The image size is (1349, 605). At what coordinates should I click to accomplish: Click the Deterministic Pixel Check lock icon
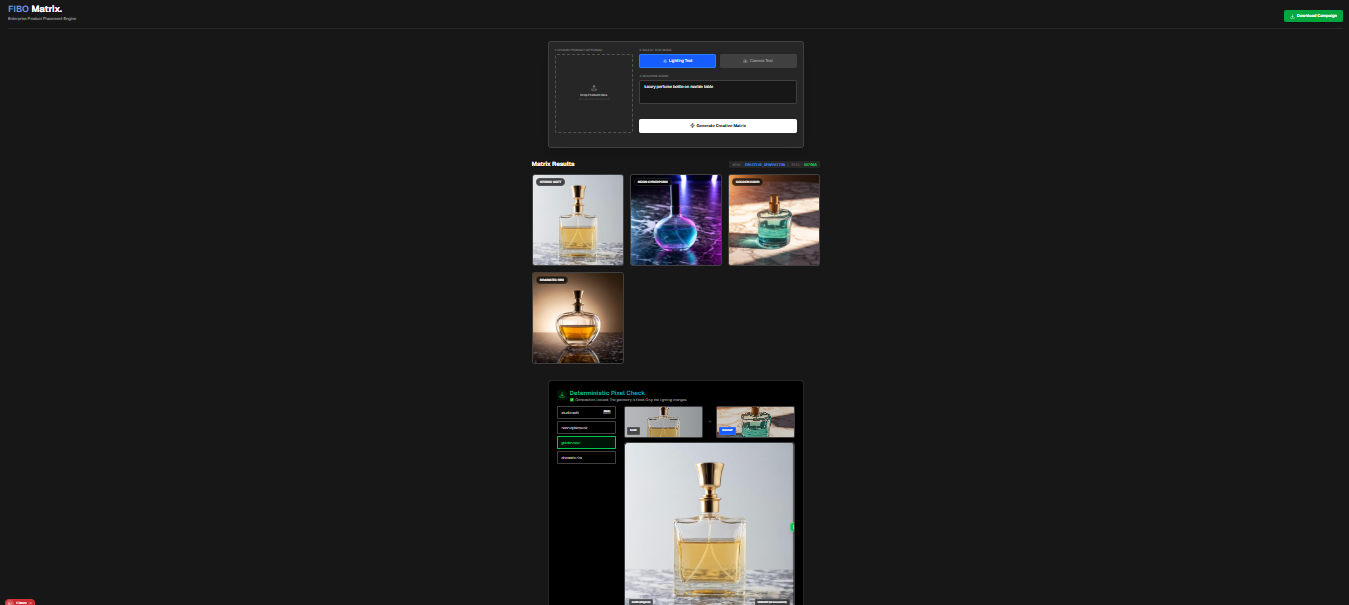tap(562, 395)
